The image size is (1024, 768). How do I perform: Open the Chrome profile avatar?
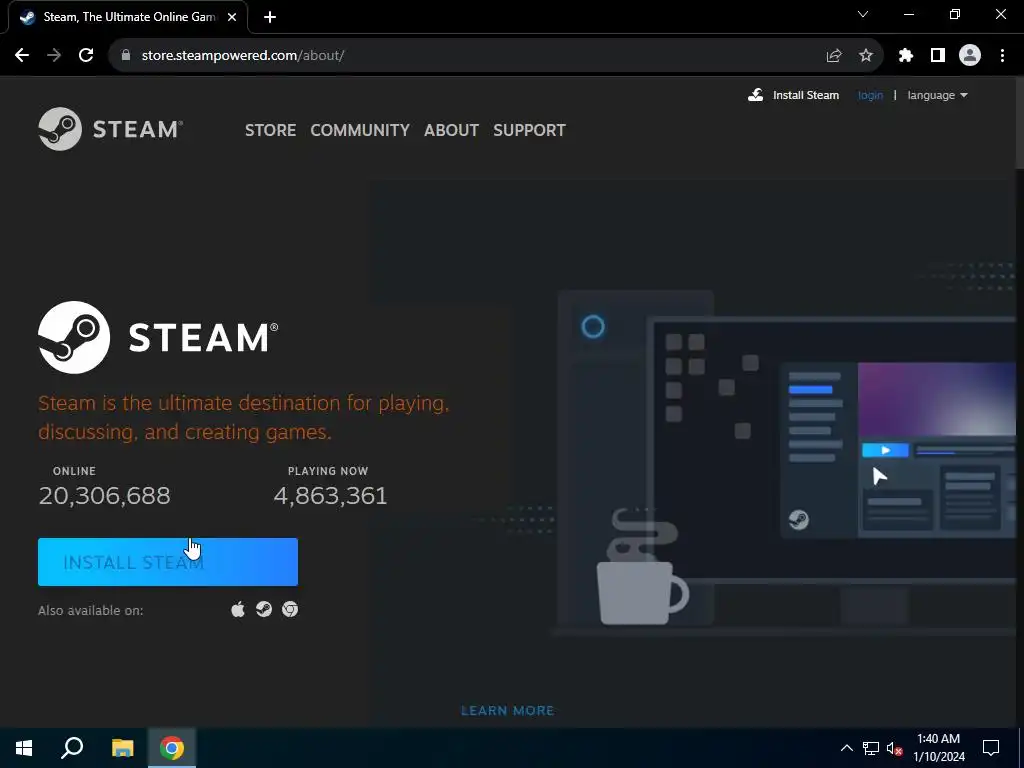970,56
